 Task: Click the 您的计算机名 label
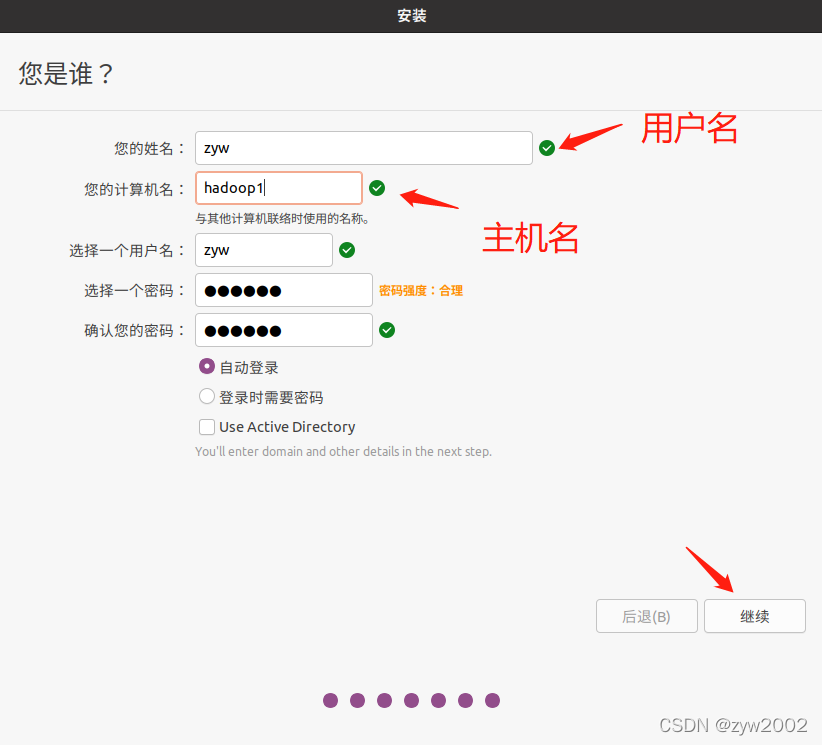(x=134, y=189)
